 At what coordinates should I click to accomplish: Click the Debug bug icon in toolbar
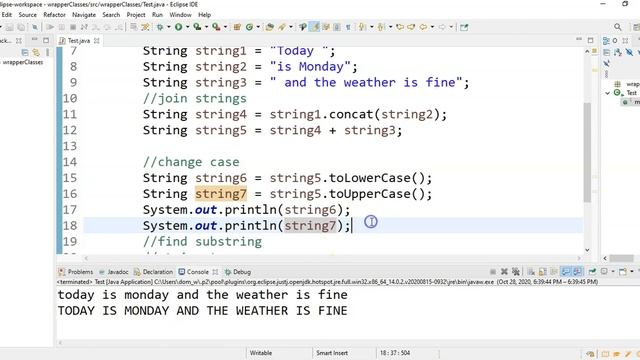160,27
